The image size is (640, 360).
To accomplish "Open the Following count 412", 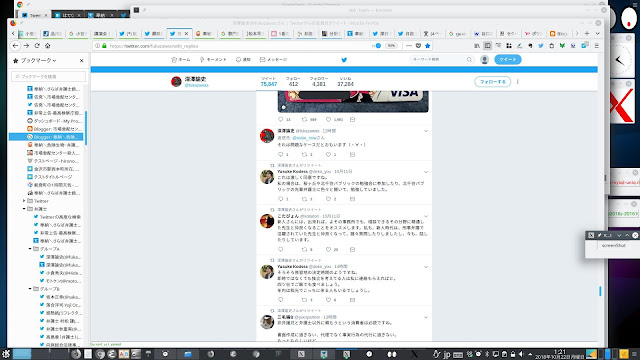I will tap(293, 82).
